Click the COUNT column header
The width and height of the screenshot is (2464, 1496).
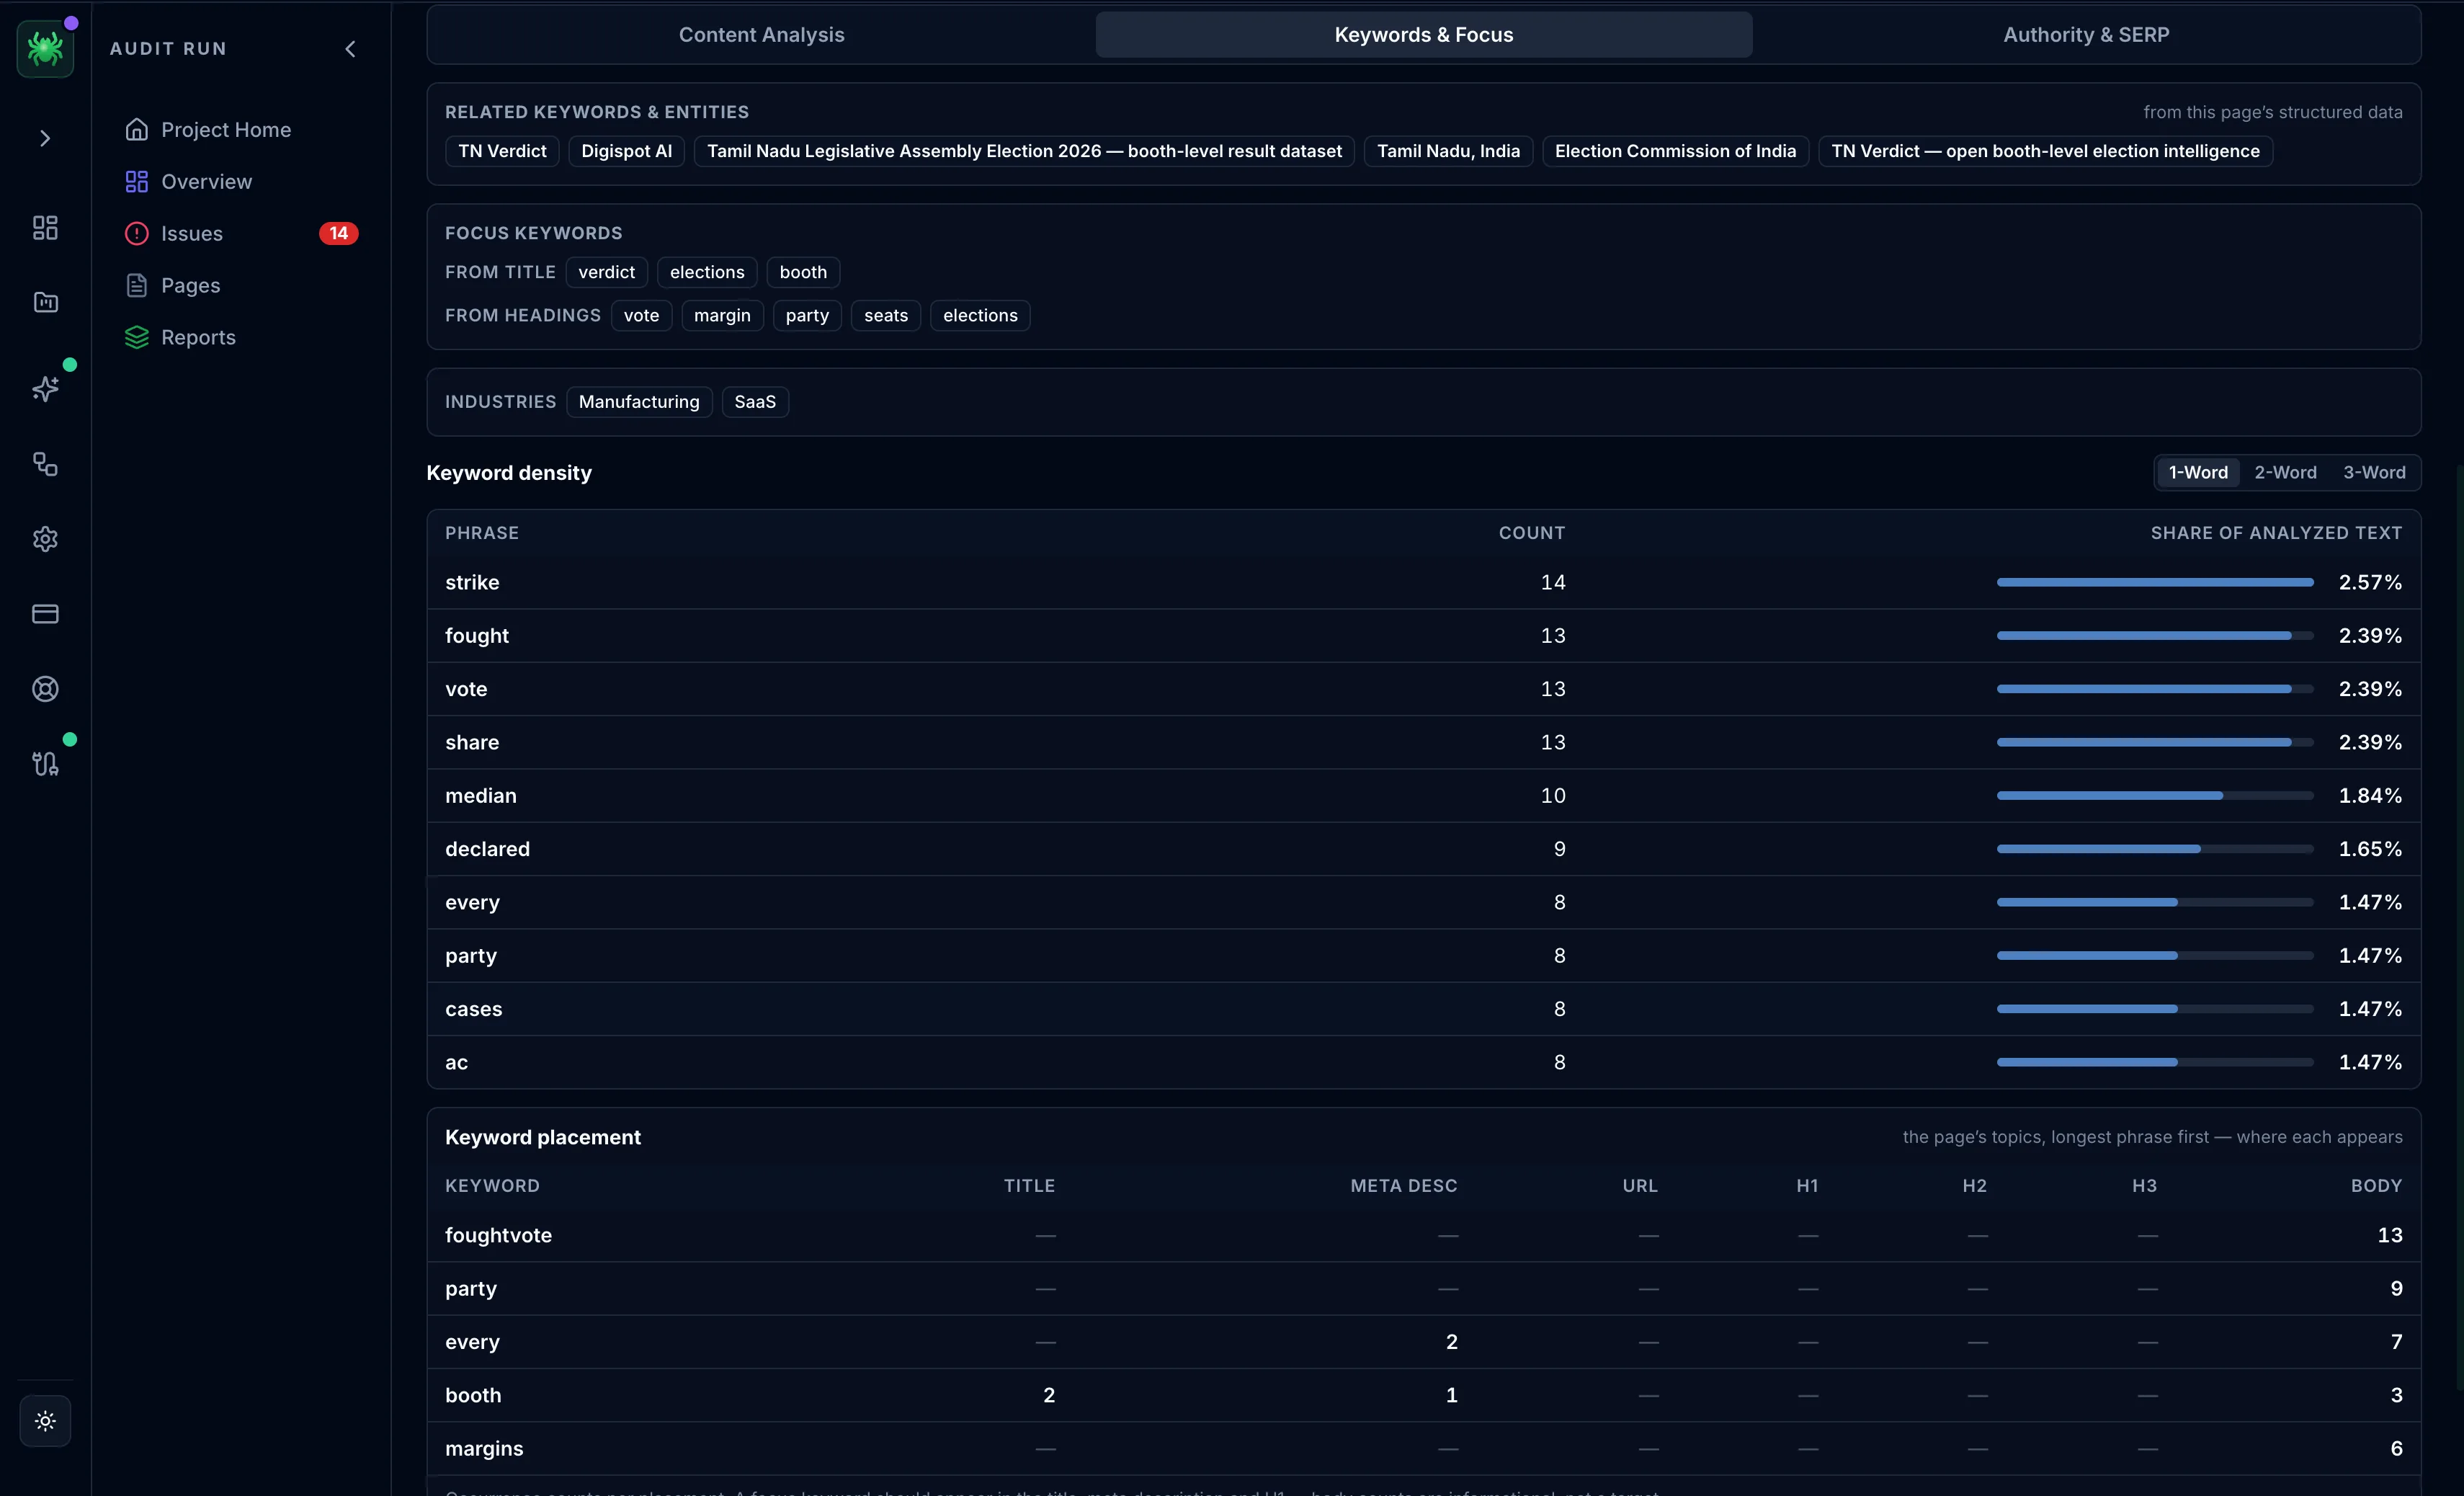point(1531,533)
